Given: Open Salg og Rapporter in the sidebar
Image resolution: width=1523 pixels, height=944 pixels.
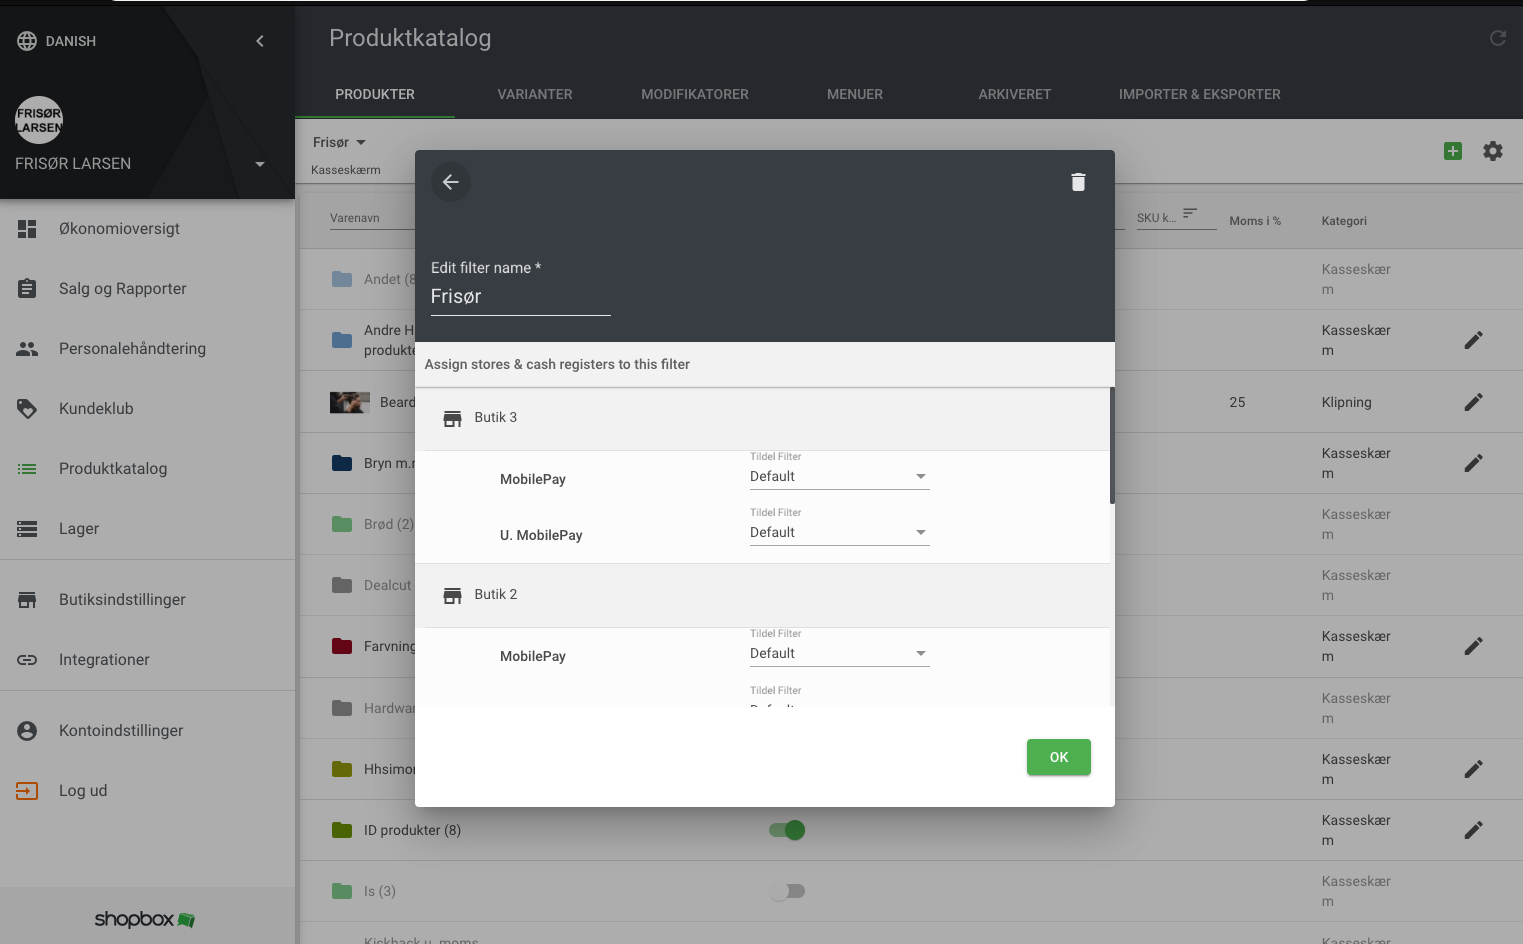Looking at the screenshot, I should pos(122,289).
